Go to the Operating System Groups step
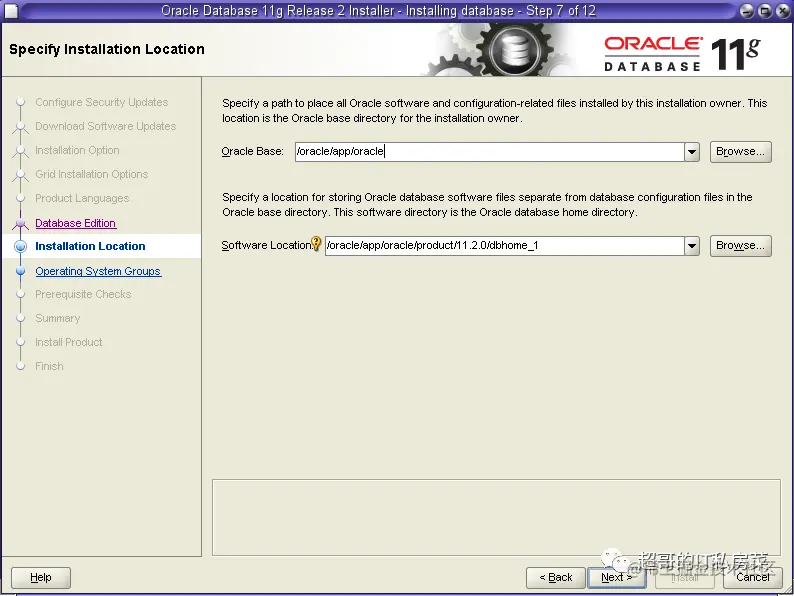This screenshot has height=596, width=794. click(98, 271)
